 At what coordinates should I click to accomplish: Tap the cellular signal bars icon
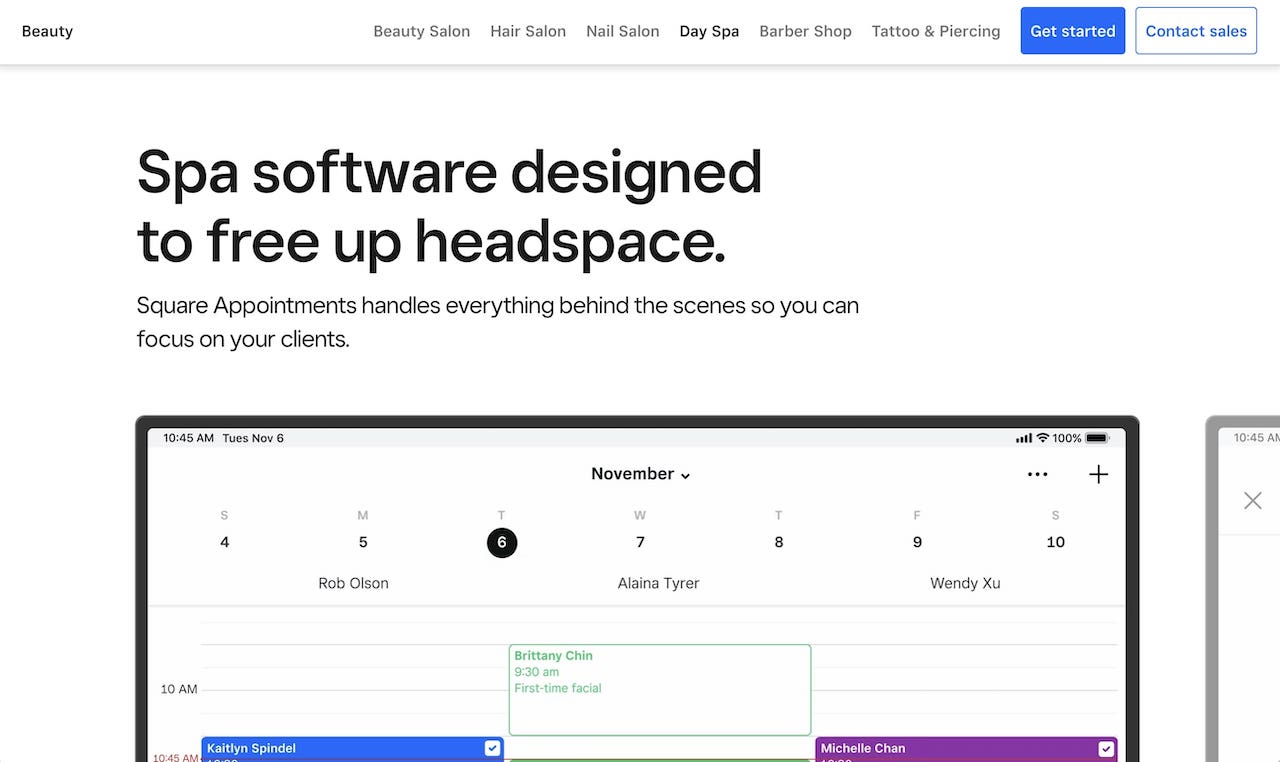[1024, 438]
